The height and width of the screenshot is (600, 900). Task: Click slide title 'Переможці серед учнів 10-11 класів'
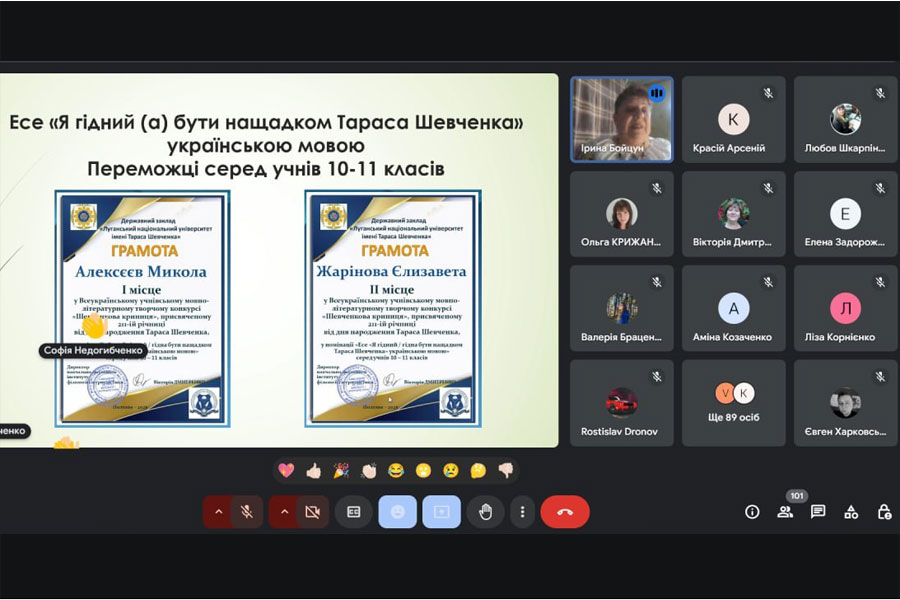(x=266, y=169)
